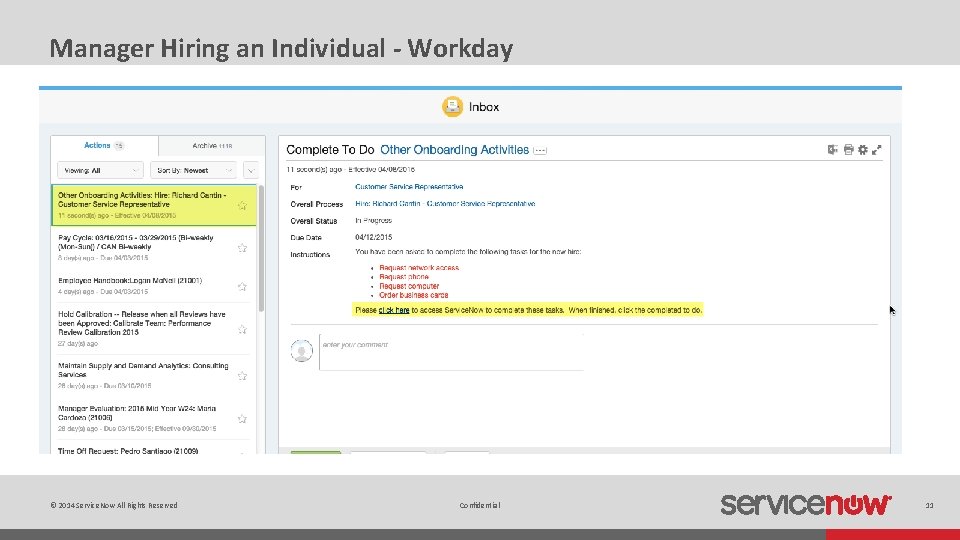Open the Other Onboarding Activities title link

tap(454, 150)
